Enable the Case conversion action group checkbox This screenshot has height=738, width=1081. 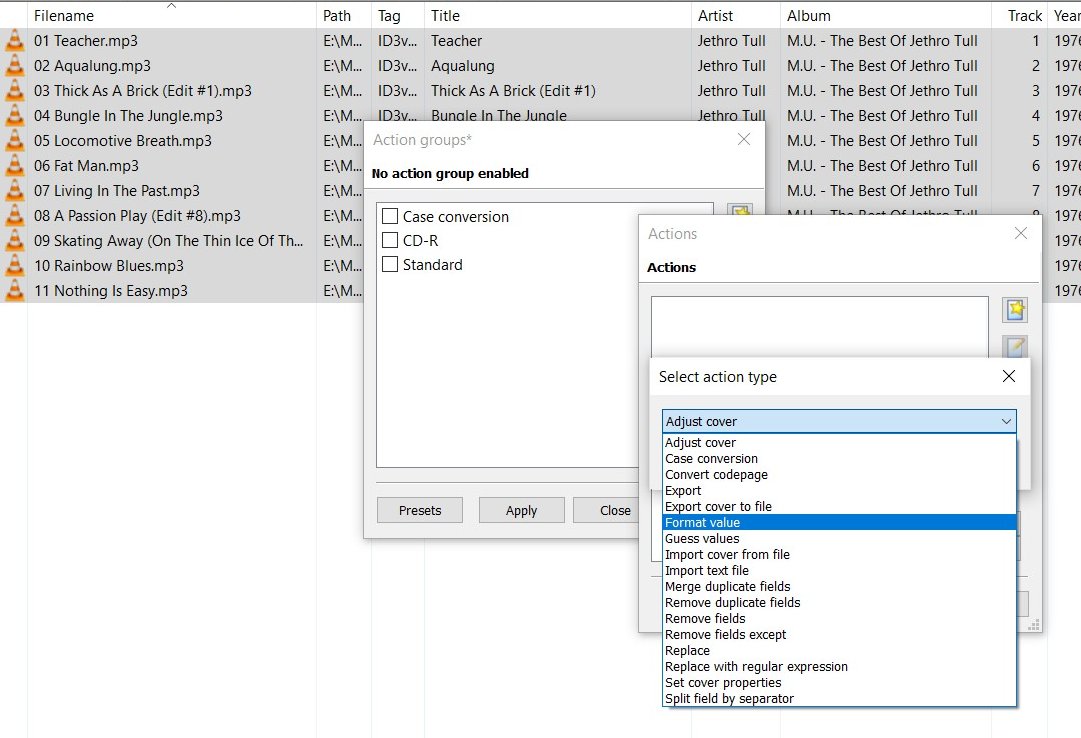(391, 217)
